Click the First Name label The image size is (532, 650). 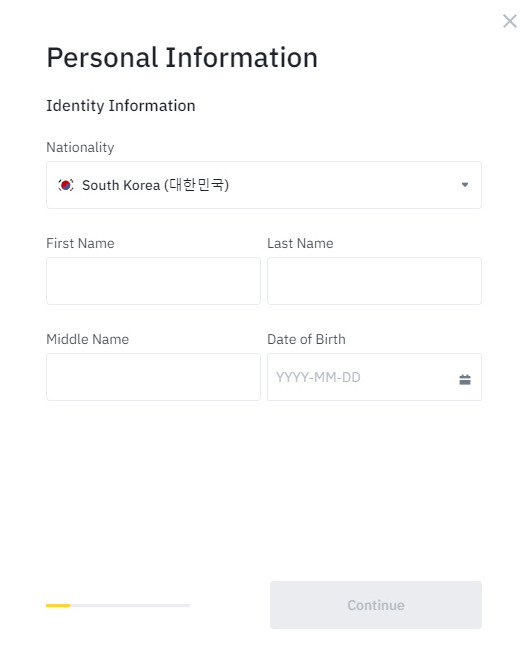coord(80,243)
